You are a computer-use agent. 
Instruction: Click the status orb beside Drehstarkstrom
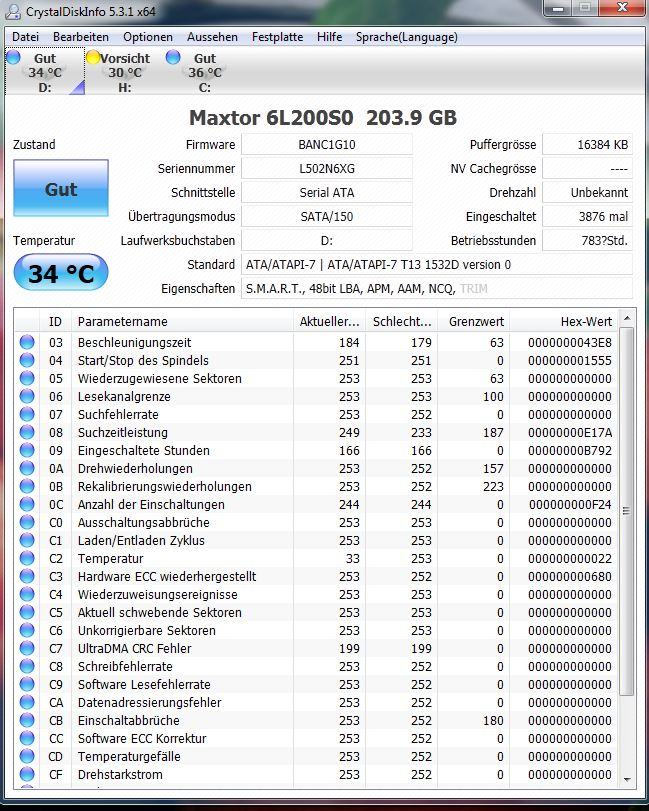27,774
